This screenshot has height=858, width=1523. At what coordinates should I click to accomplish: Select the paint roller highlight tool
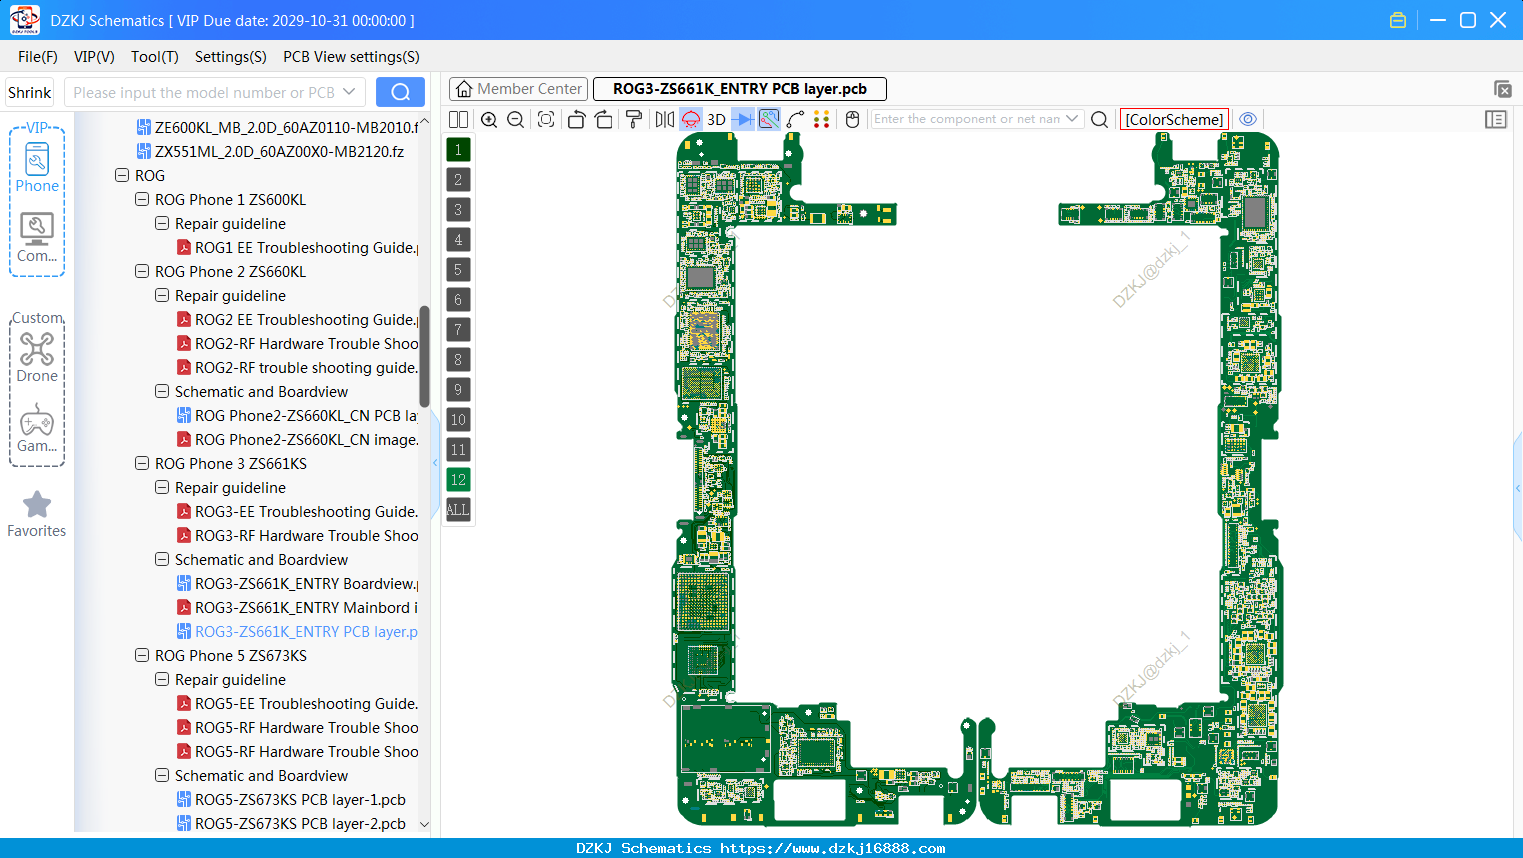[x=634, y=119]
